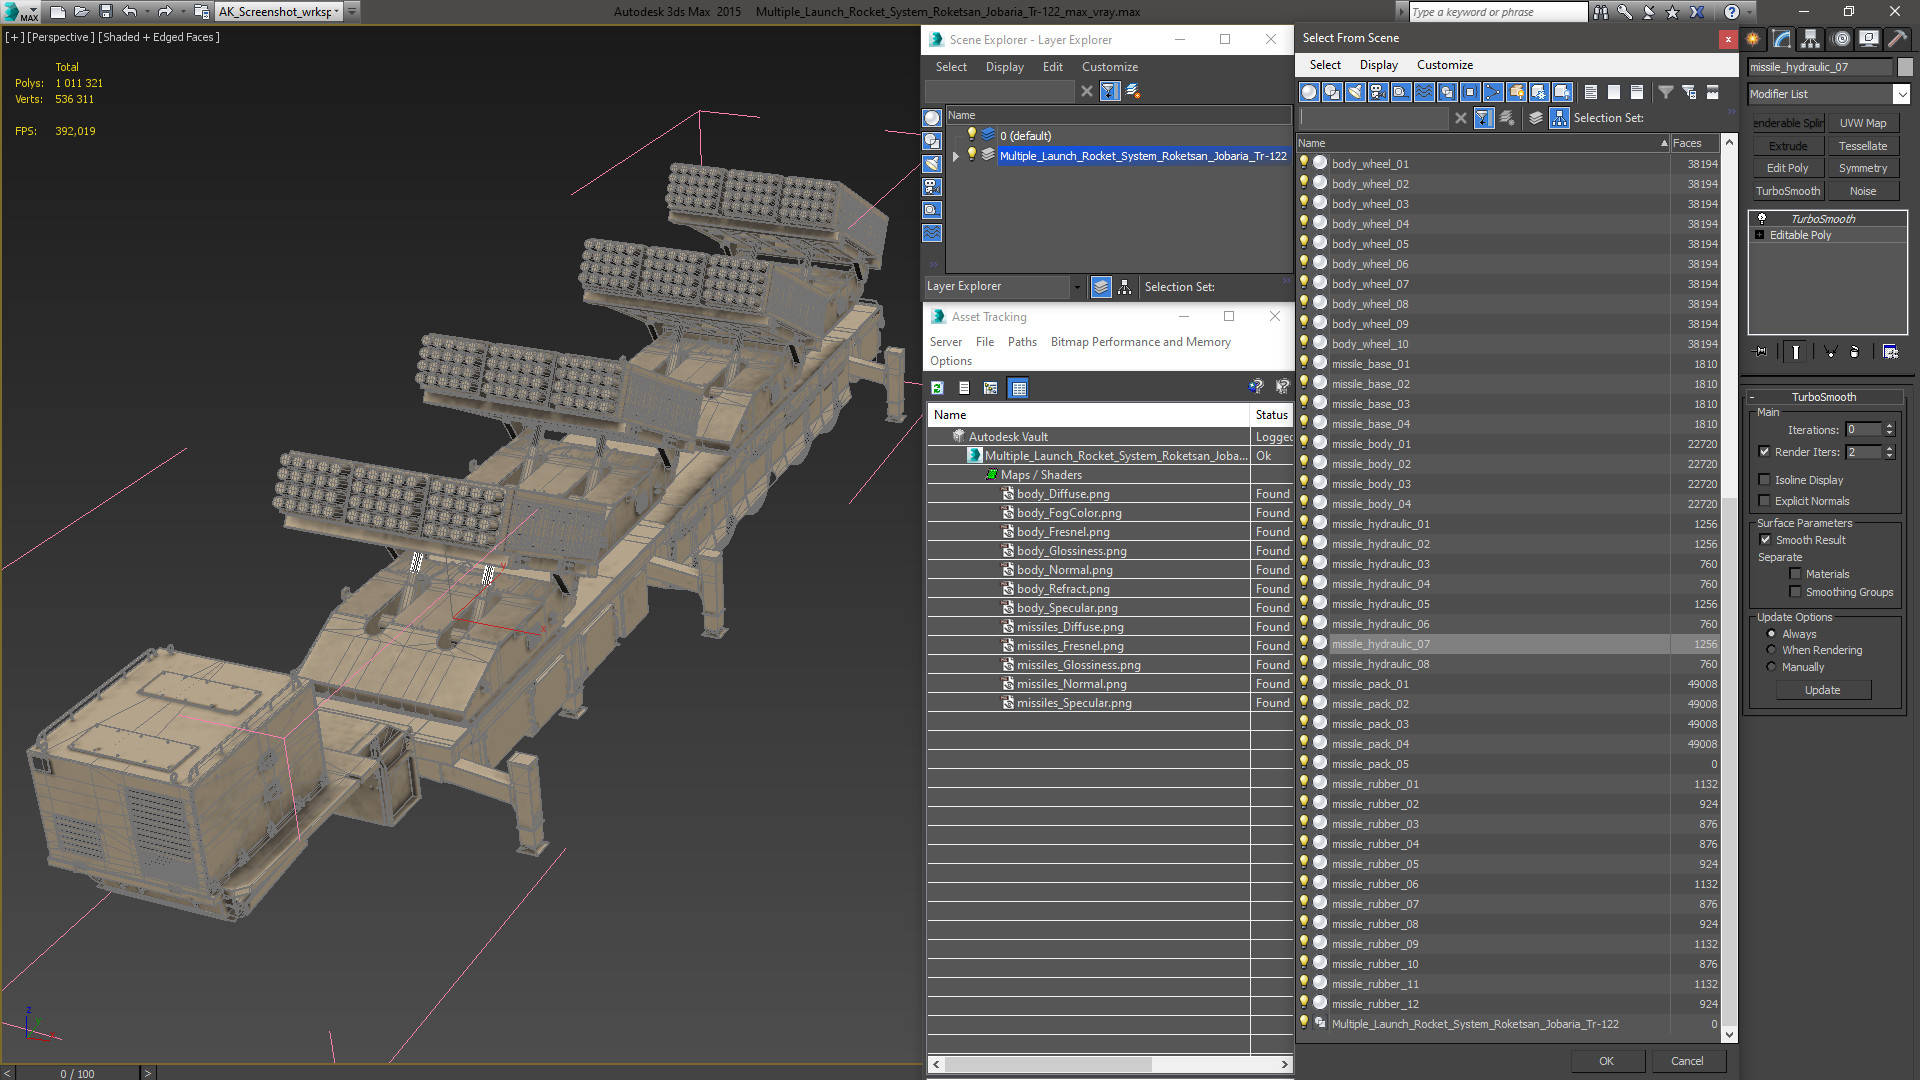The width and height of the screenshot is (1920, 1080).
Task: Toggle Sort by Layer icon in Select From Scene
Action: click(x=1536, y=118)
